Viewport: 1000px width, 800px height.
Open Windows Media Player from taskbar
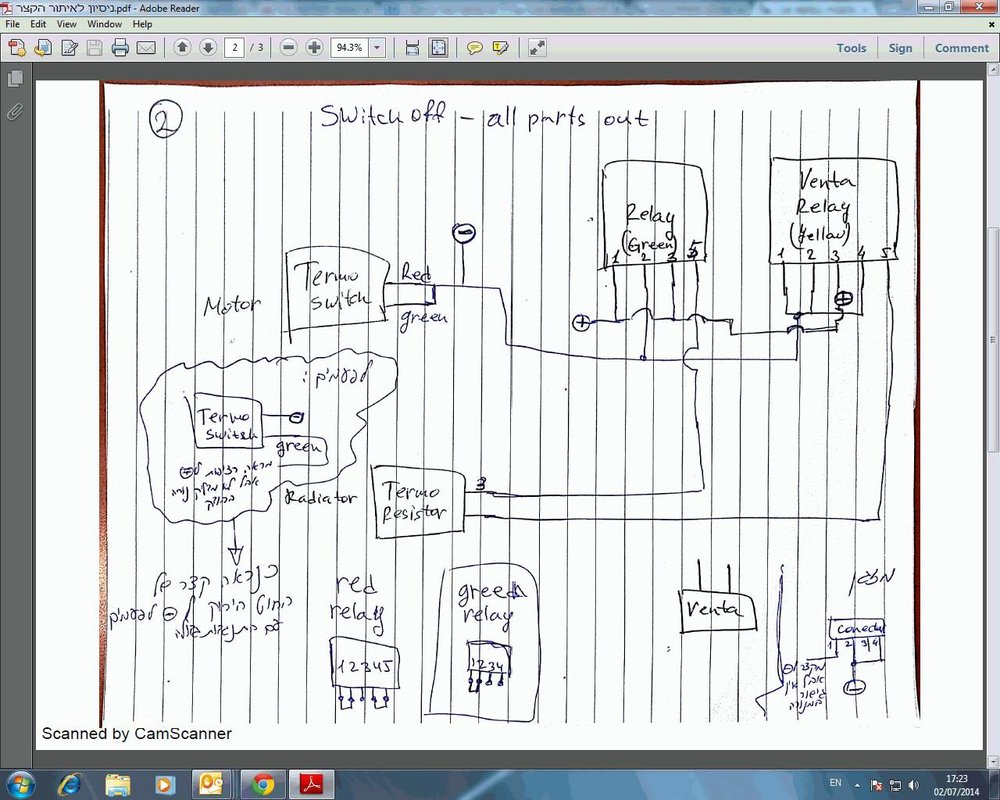coord(165,784)
